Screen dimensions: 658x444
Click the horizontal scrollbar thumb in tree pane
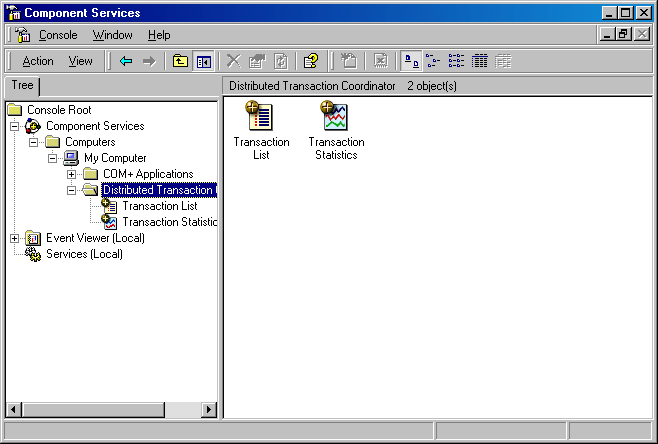(x=93, y=409)
